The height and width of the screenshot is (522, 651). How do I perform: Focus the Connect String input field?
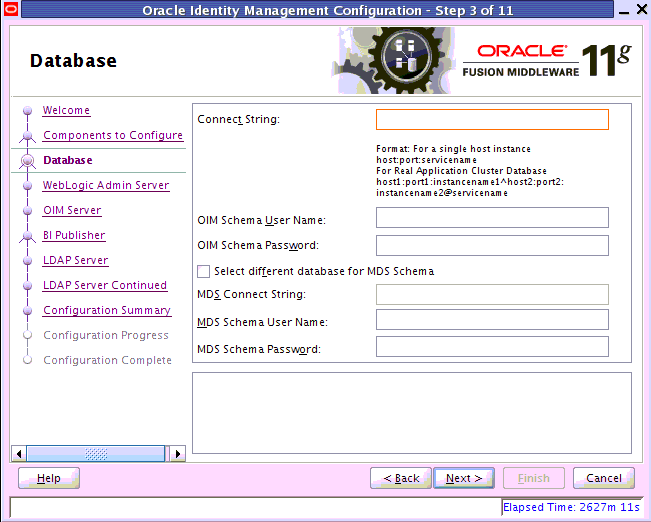tap(492, 120)
